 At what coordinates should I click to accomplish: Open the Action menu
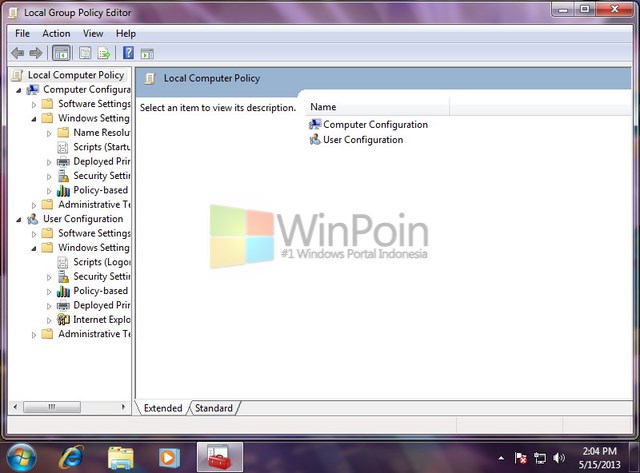click(x=56, y=33)
